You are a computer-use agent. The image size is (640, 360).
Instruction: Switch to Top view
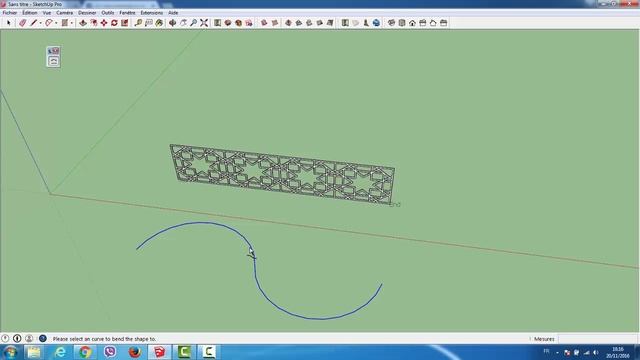(x=402, y=23)
